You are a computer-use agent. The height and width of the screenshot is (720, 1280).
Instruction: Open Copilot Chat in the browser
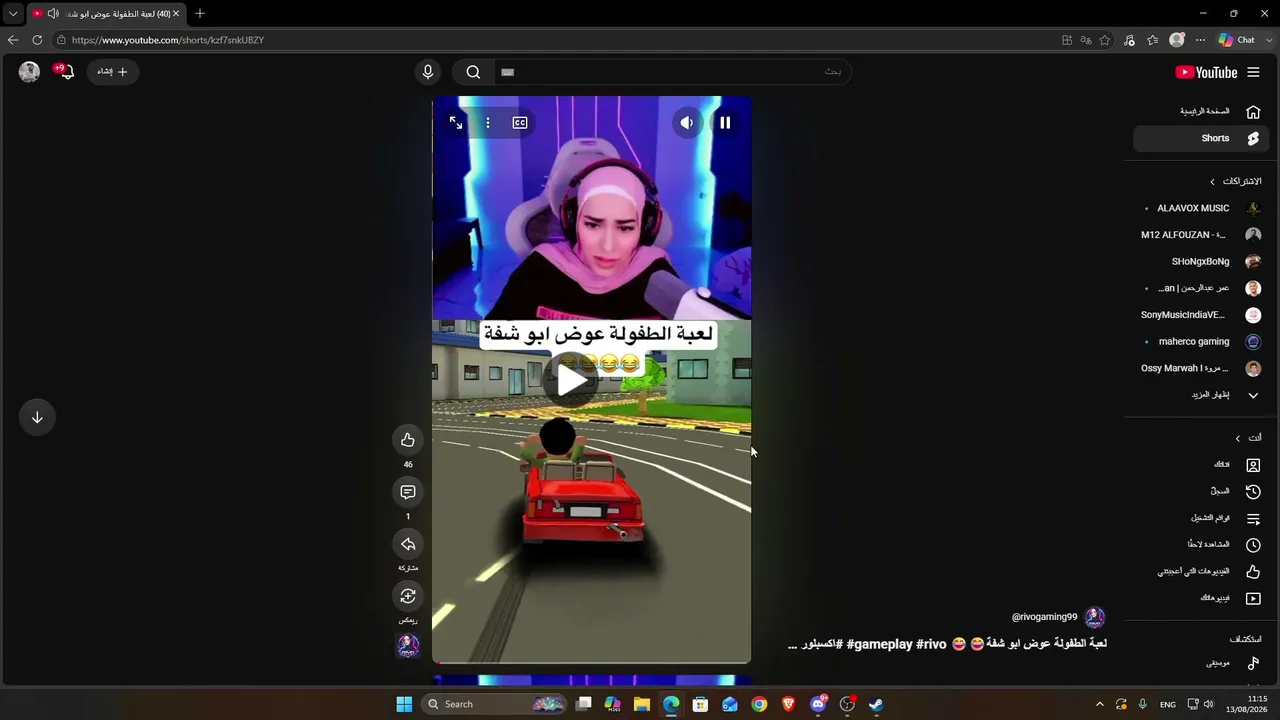[1236, 40]
